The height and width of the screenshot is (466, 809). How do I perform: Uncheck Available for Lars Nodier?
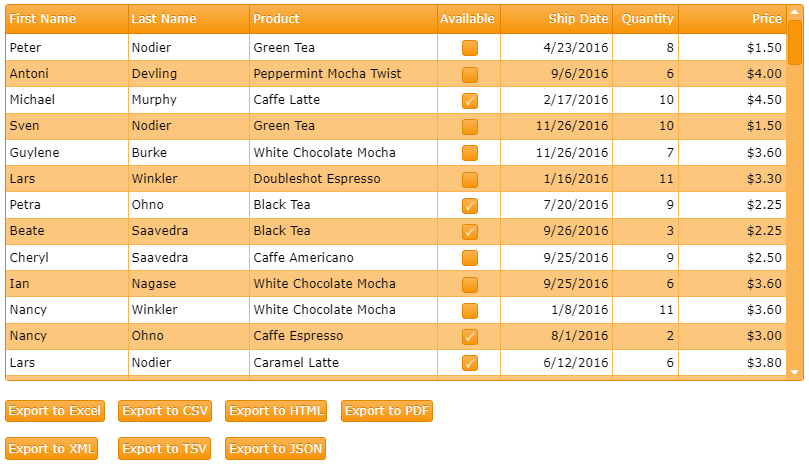[470, 363]
